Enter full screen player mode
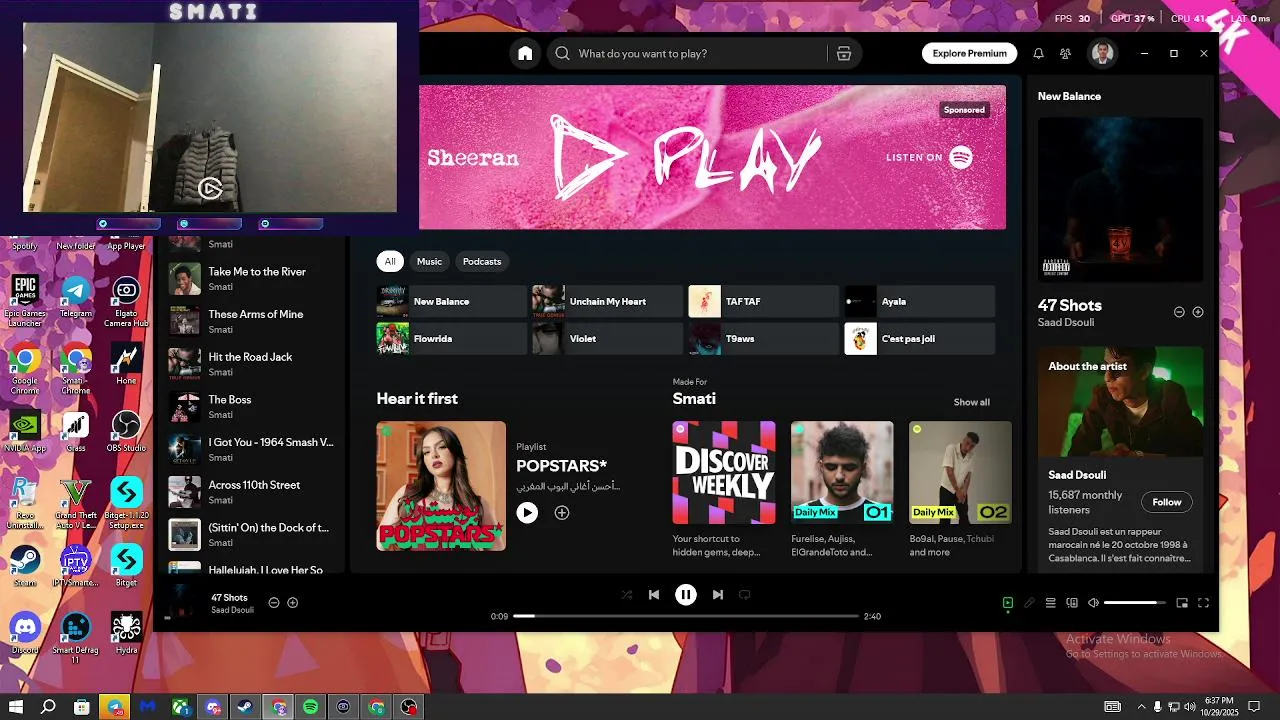This screenshot has width=1280, height=720. point(1204,603)
